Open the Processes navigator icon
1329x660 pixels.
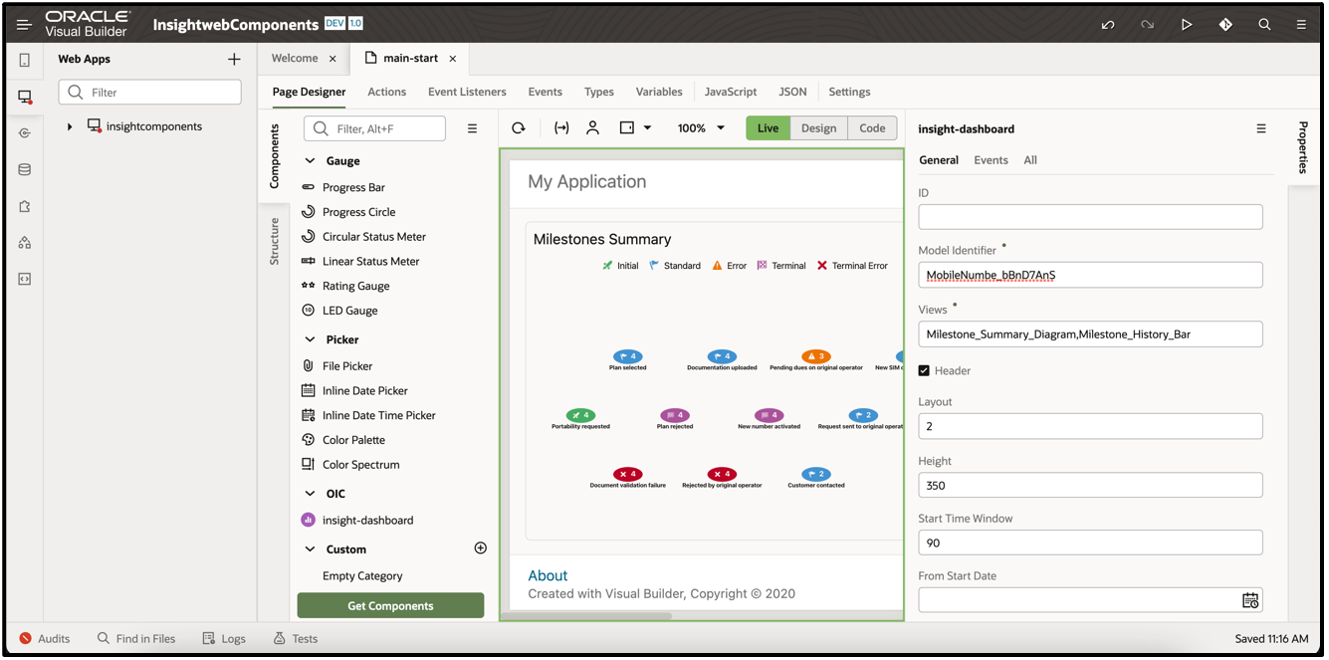coord(25,242)
